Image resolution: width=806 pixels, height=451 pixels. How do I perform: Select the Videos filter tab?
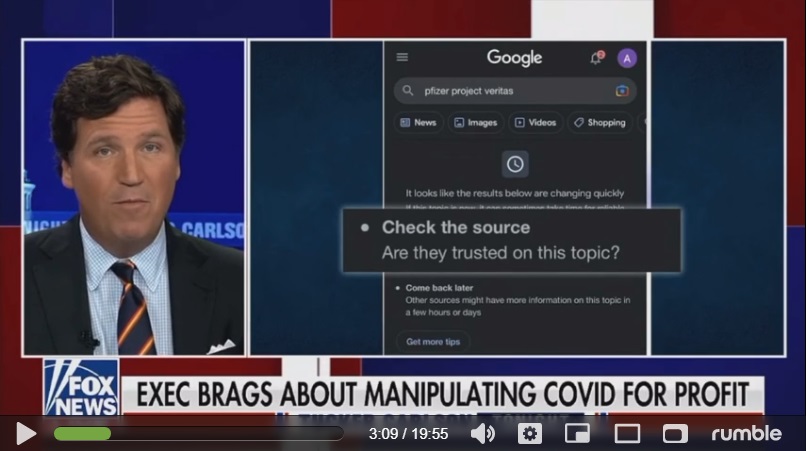(x=536, y=122)
